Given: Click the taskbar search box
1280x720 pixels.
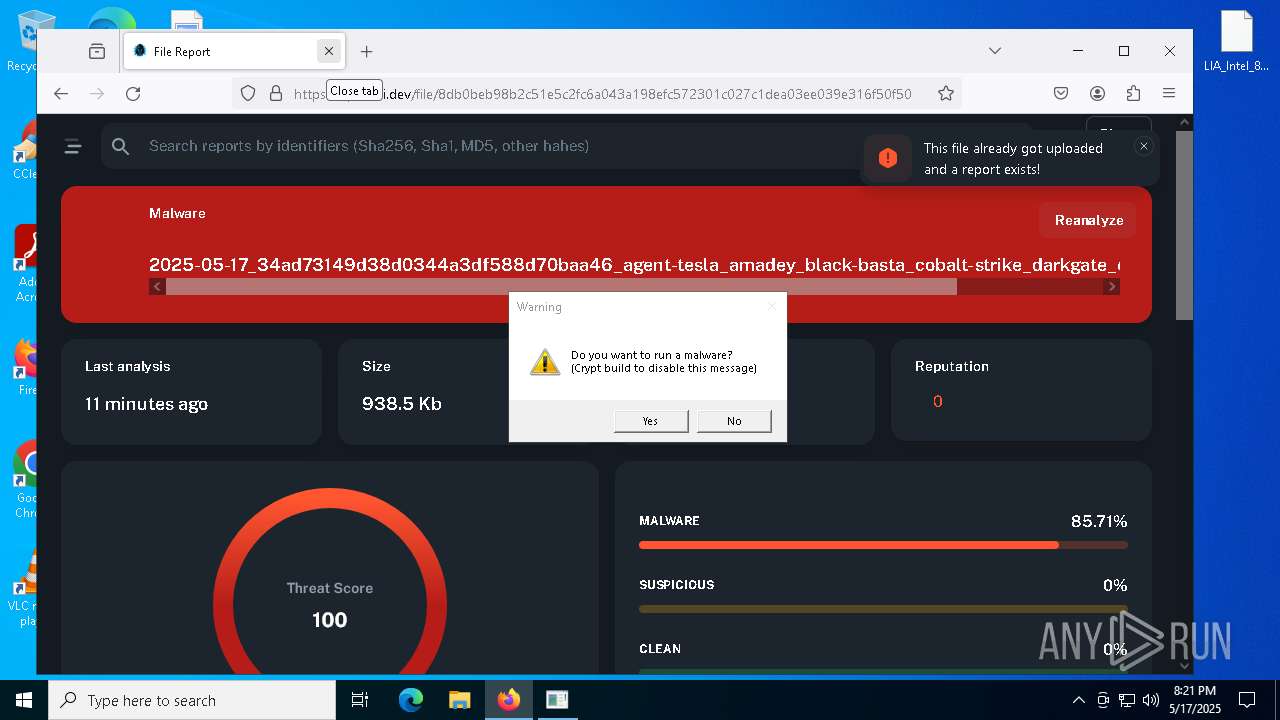Looking at the screenshot, I should tap(192, 700).
